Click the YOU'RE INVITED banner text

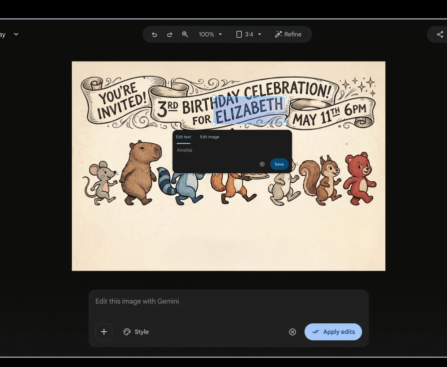click(121, 100)
